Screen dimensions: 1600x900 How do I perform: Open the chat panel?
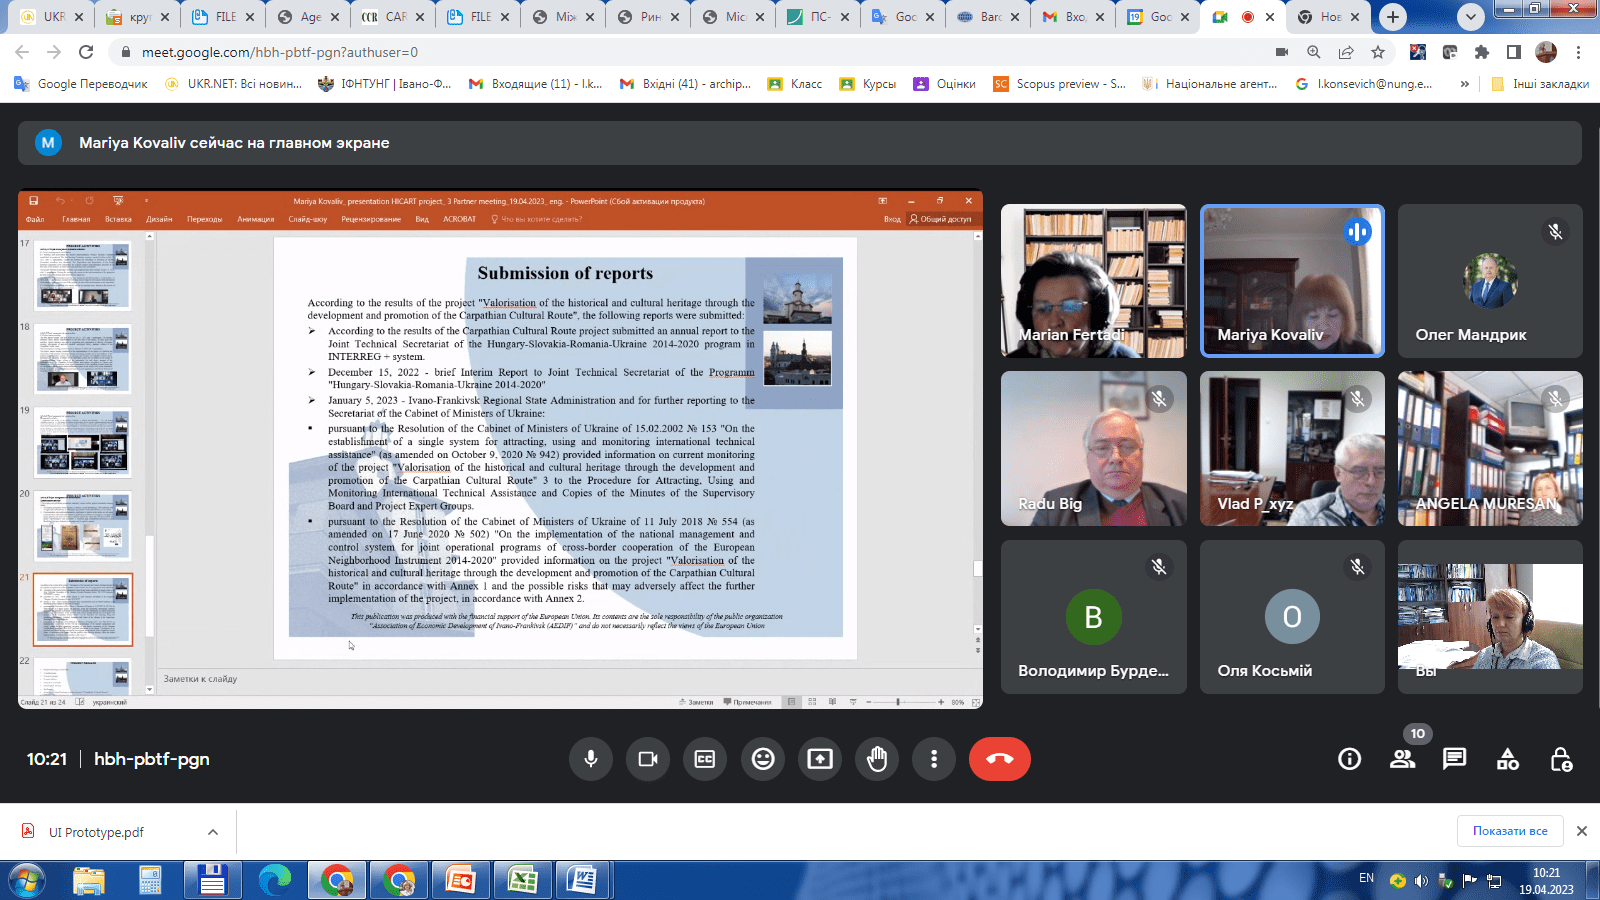coord(1454,759)
